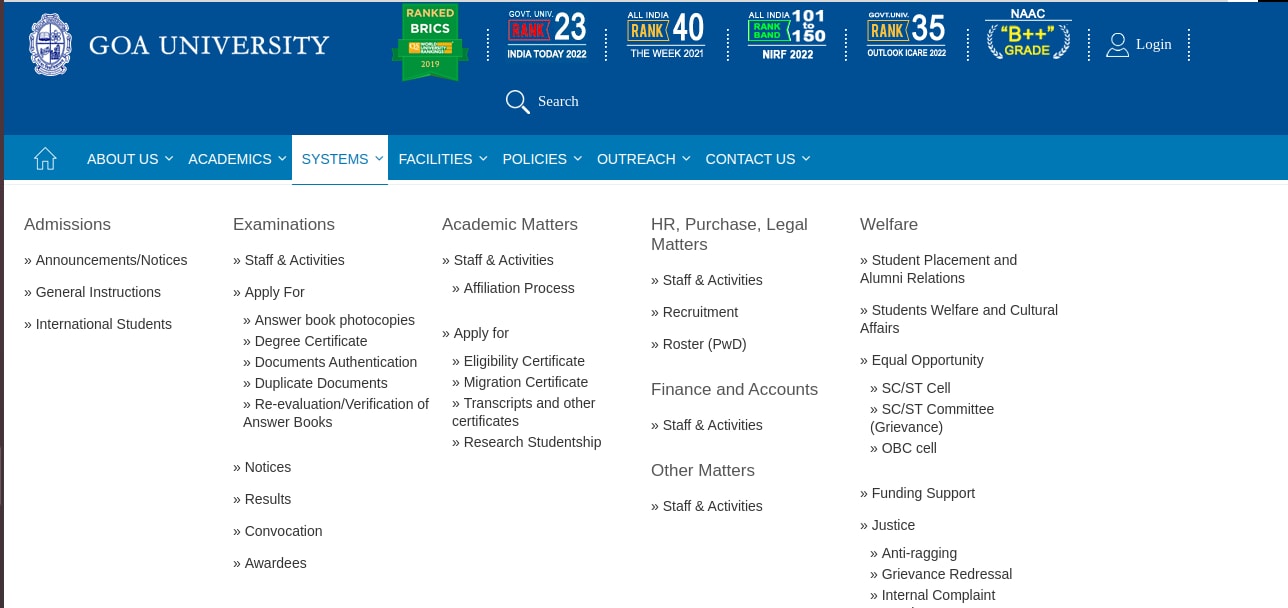The image size is (1288, 608).
Task: Click the home icon in navigation bar
Action: coord(45,159)
